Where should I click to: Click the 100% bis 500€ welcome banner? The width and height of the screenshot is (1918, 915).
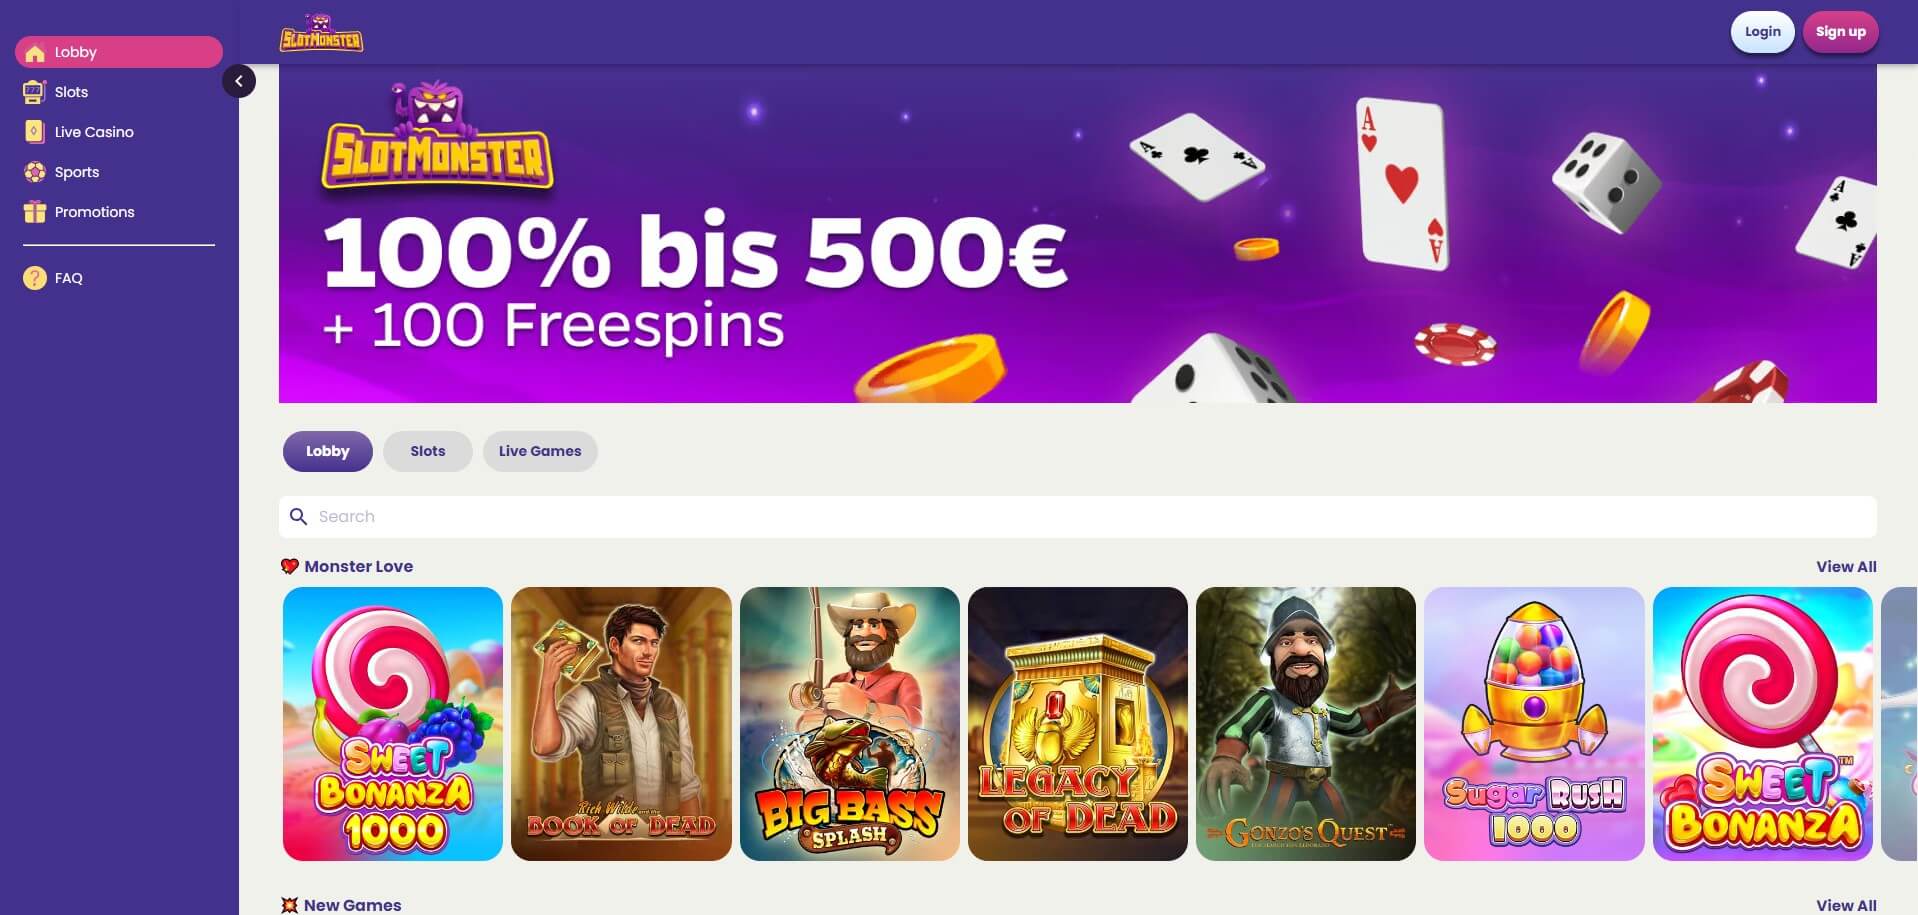coord(1077,234)
